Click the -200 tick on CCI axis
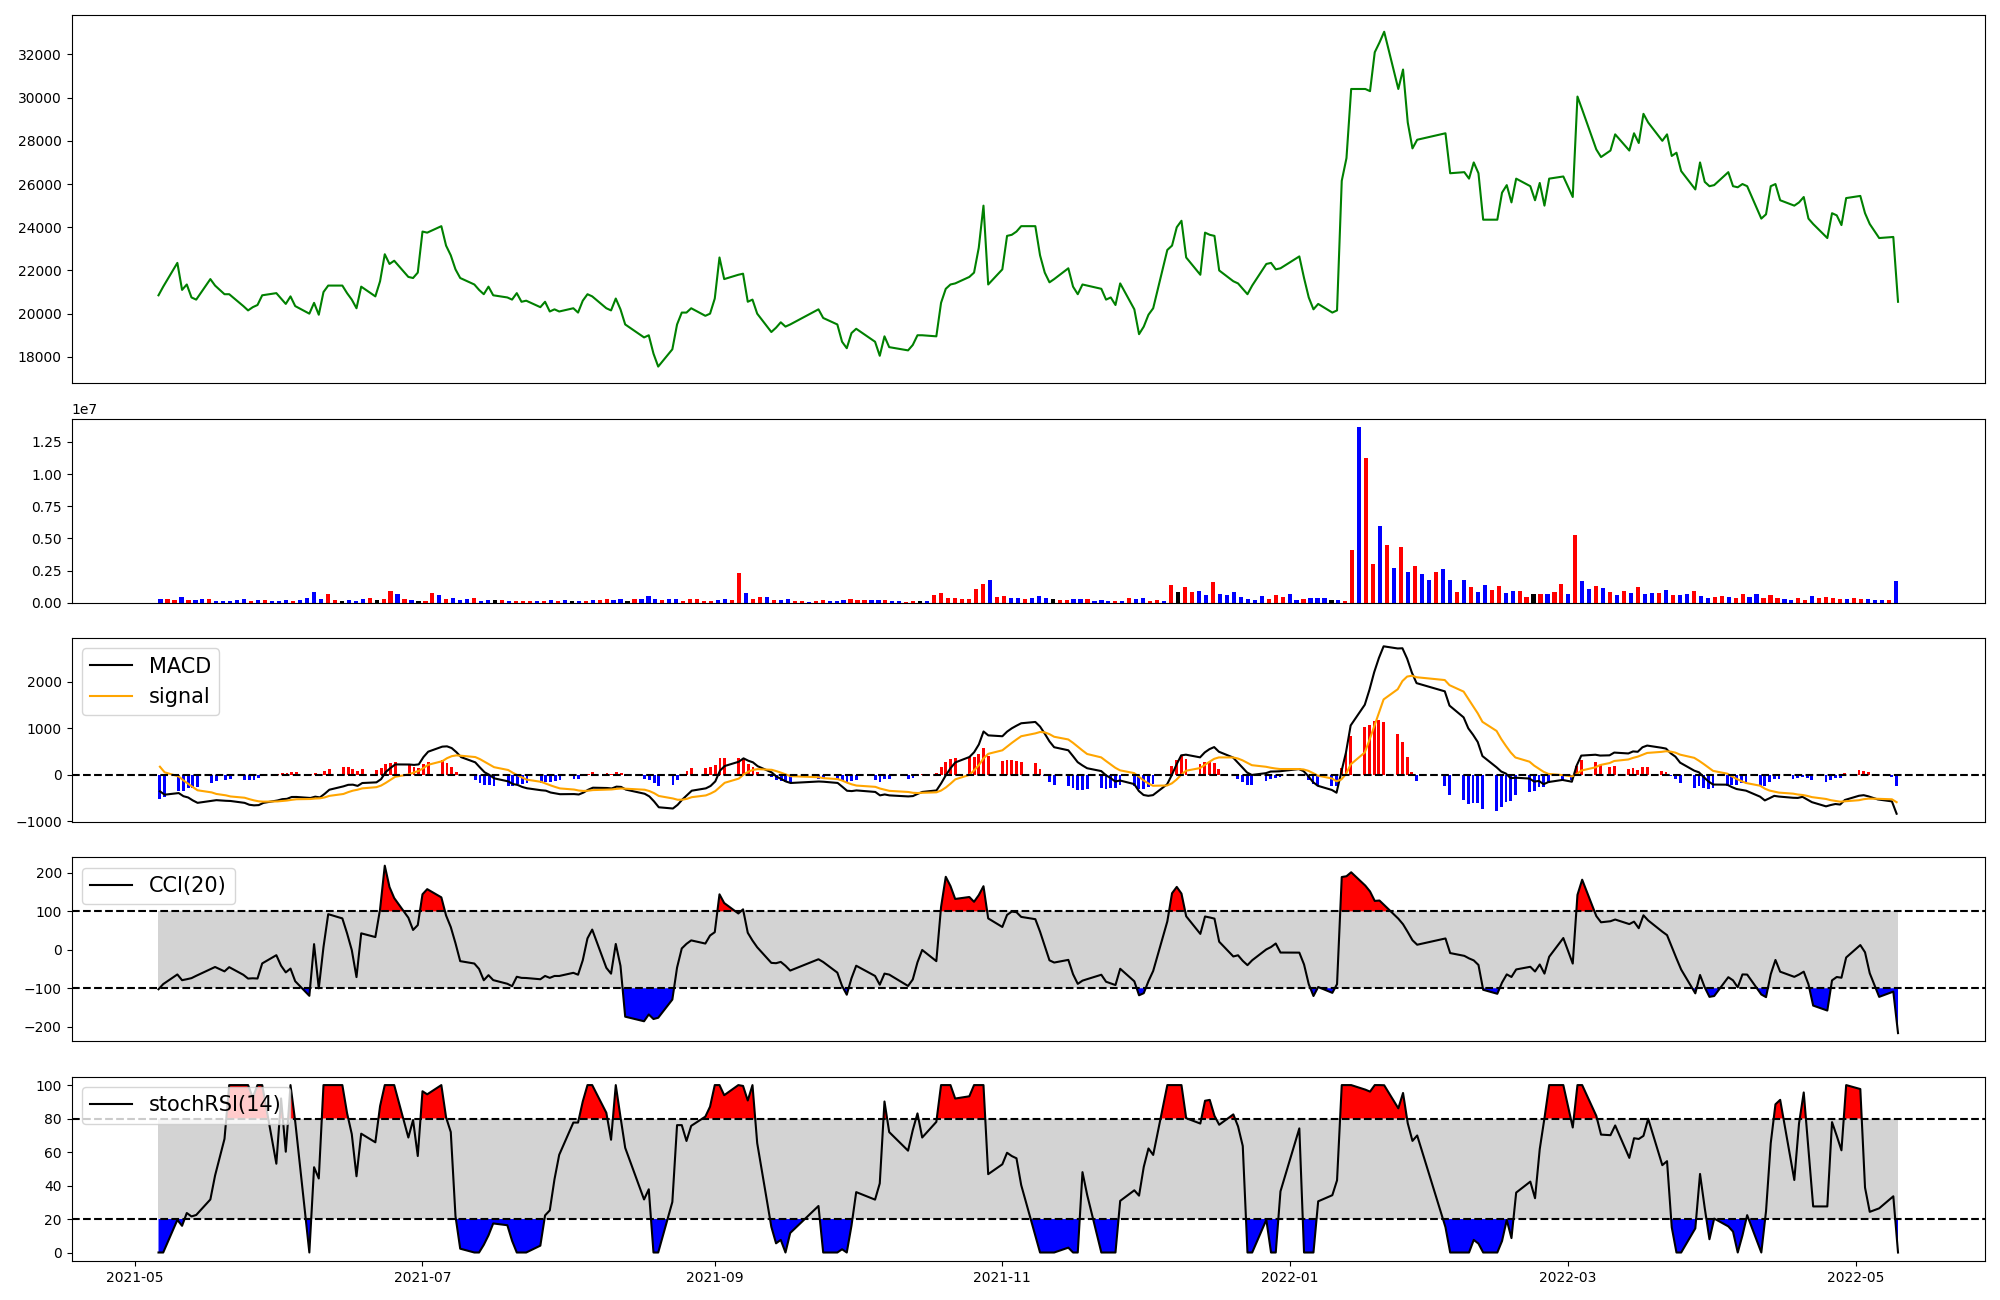 pos(44,1027)
